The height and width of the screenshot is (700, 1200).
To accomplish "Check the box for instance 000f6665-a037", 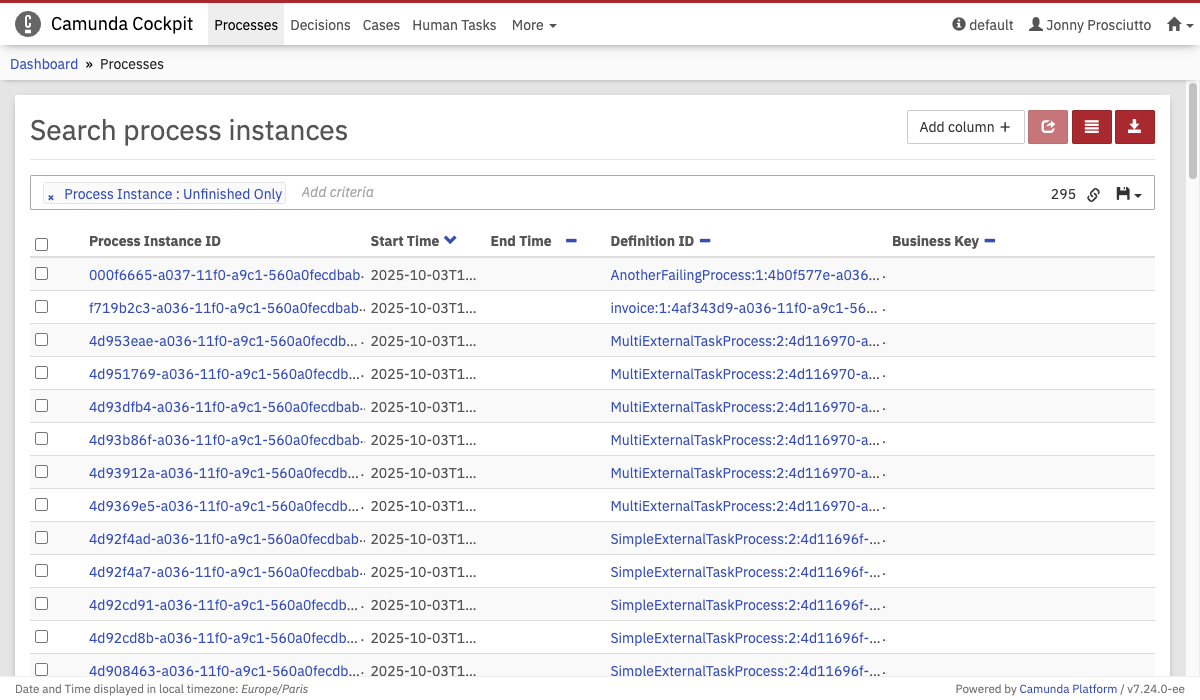I will (41, 274).
